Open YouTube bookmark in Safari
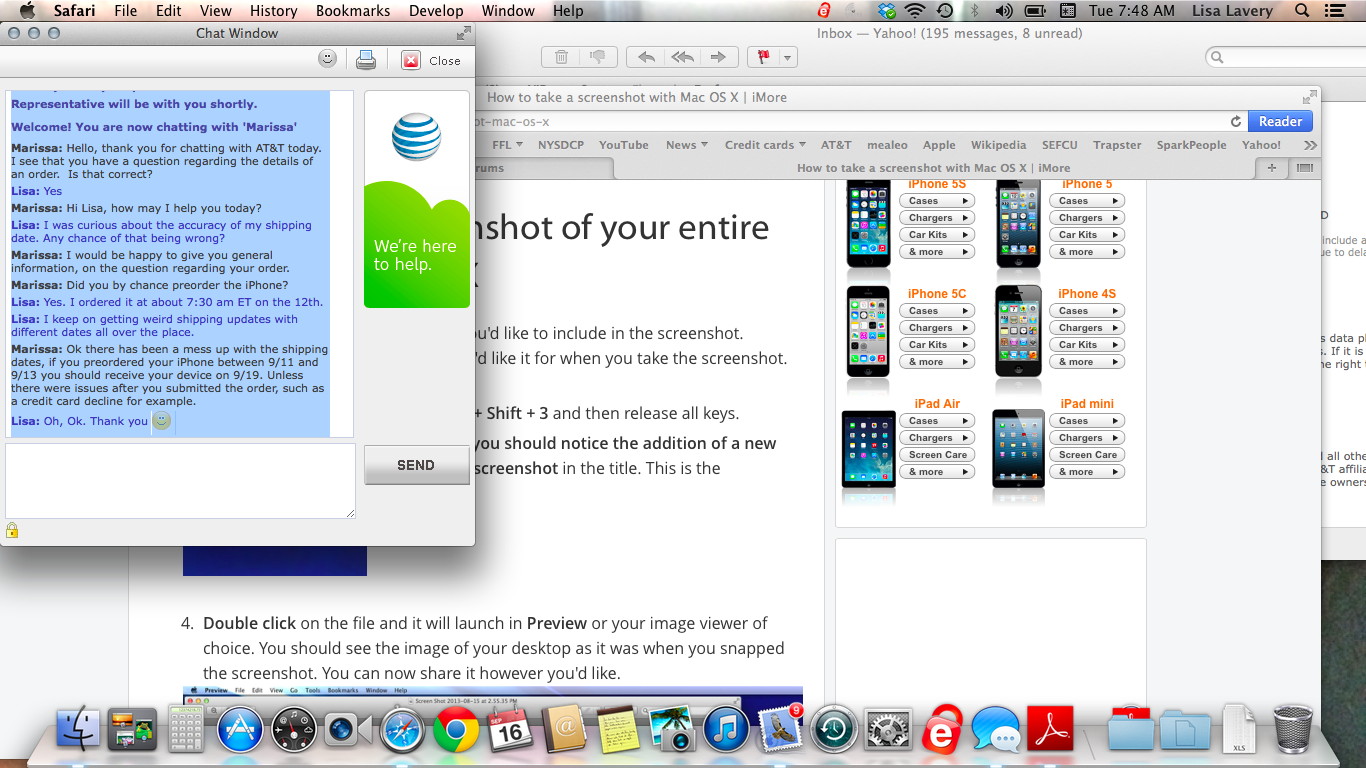Screen dimensions: 1366x768 click(x=623, y=145)
